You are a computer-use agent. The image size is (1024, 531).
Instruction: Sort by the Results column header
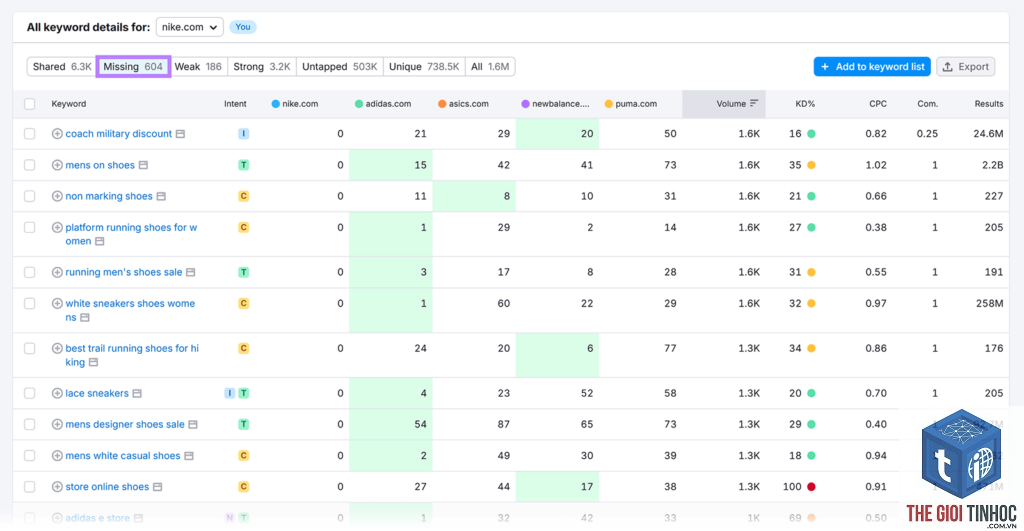[x=989, y=104]
